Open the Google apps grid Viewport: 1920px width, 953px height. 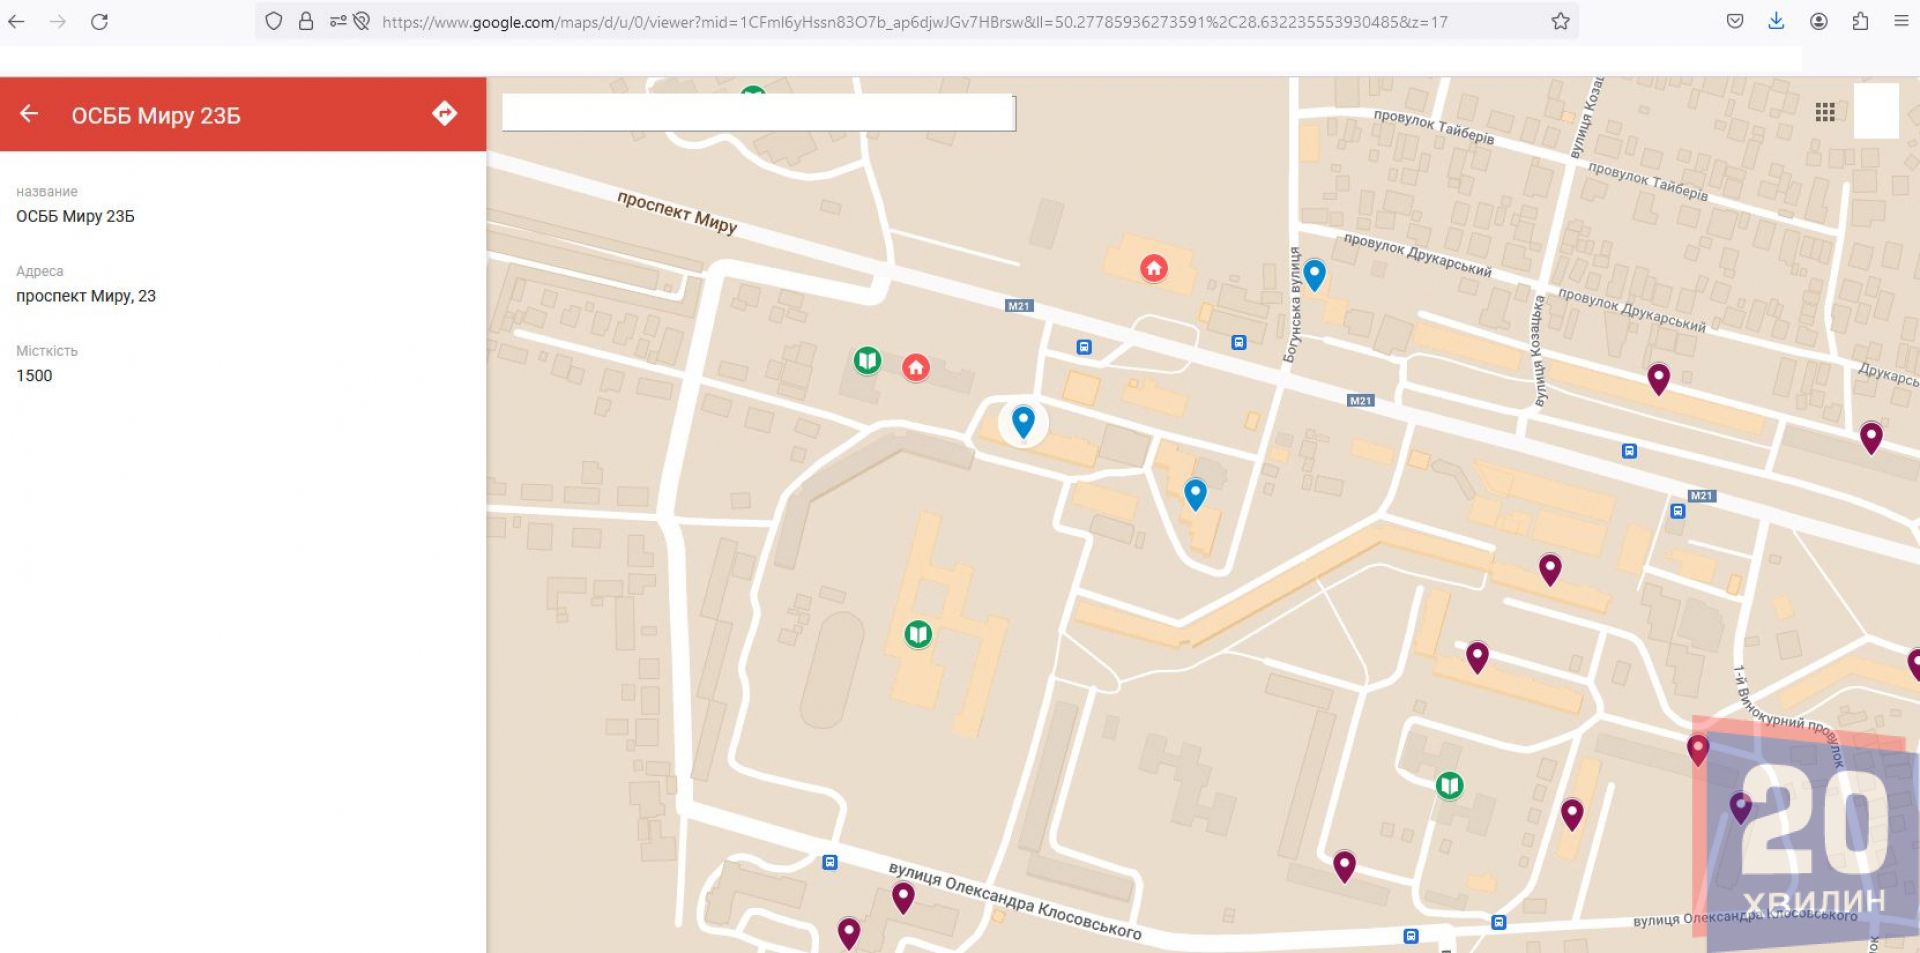[x=1825, y=112]
